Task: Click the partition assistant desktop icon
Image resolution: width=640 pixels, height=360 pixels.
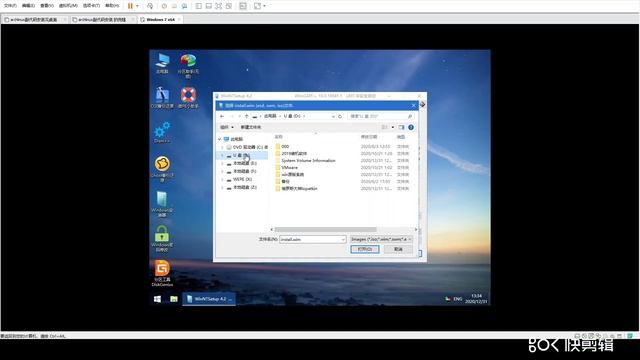Action: 188,65
